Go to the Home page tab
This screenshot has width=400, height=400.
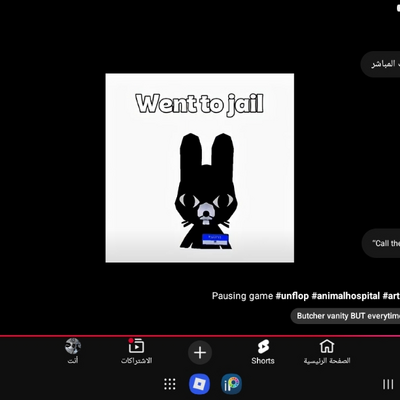click(x=327, y=353)
